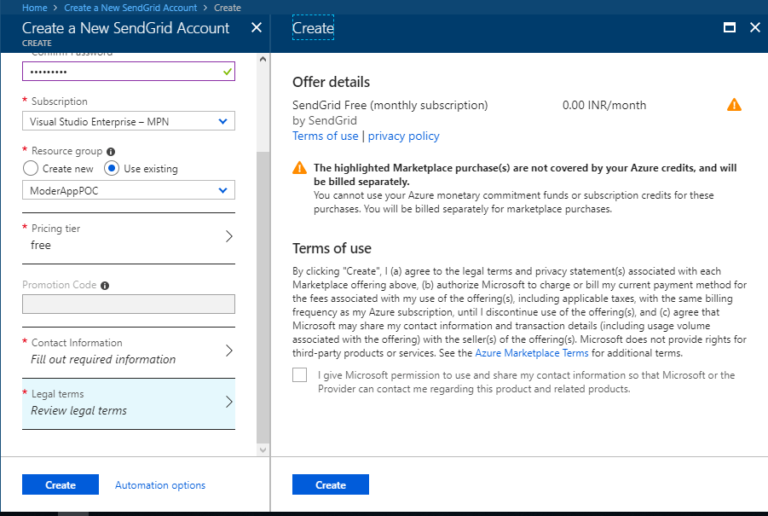This screenshot has height=516, width=768.
Task: Close the Create blade
Action: pyautogui.click(x=755, y=28)
